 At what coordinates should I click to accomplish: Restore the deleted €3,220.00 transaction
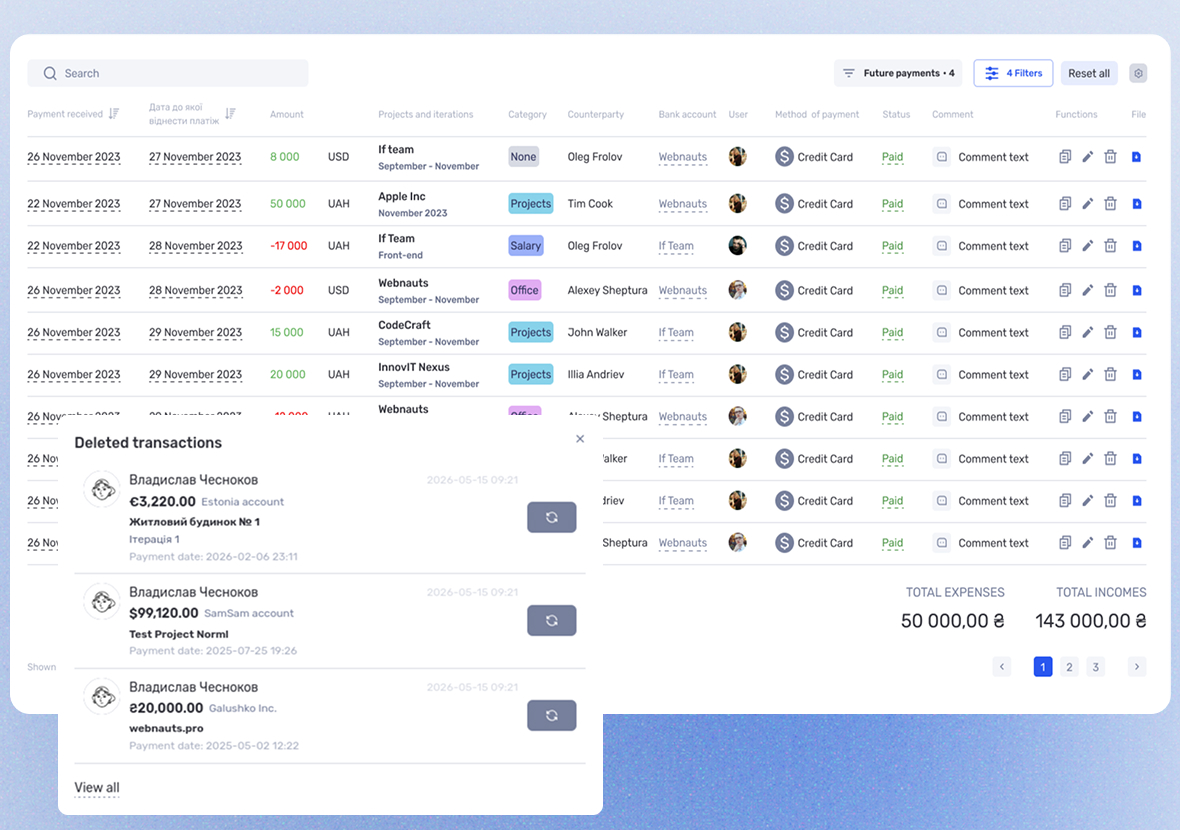[x=552, y=517]
